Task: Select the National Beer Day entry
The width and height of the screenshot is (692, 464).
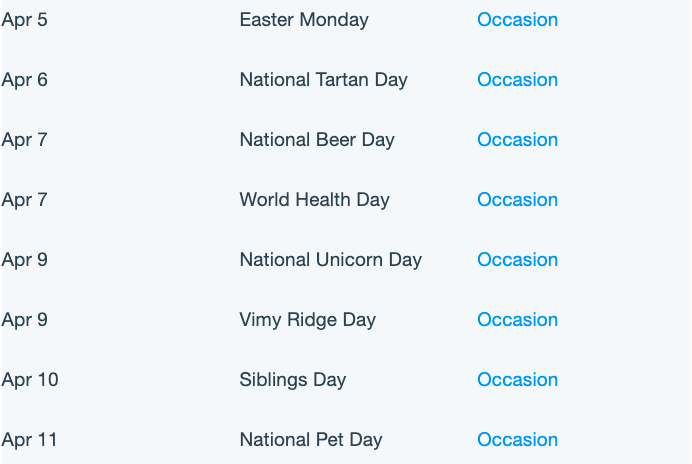Action: pyautogui.click(x=317, y=140)
